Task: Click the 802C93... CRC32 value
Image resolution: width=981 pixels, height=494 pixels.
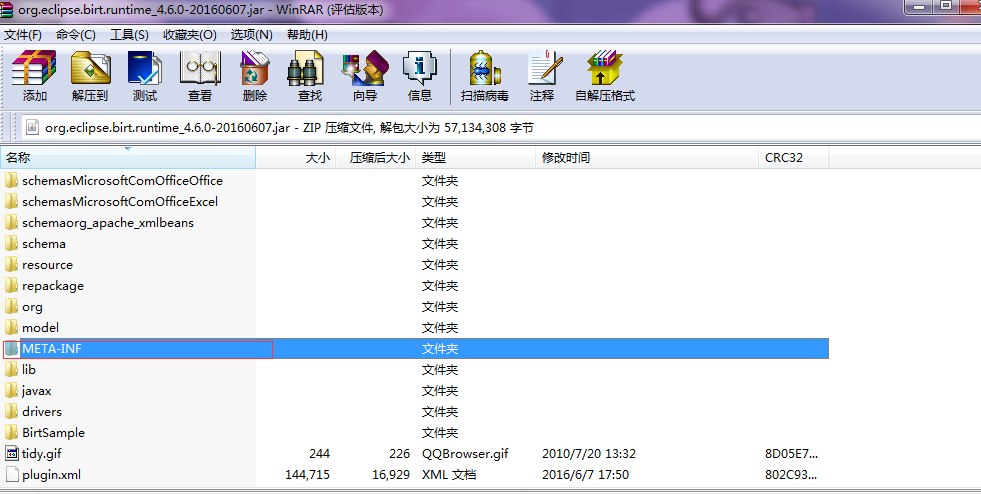Action: [791, 475]
